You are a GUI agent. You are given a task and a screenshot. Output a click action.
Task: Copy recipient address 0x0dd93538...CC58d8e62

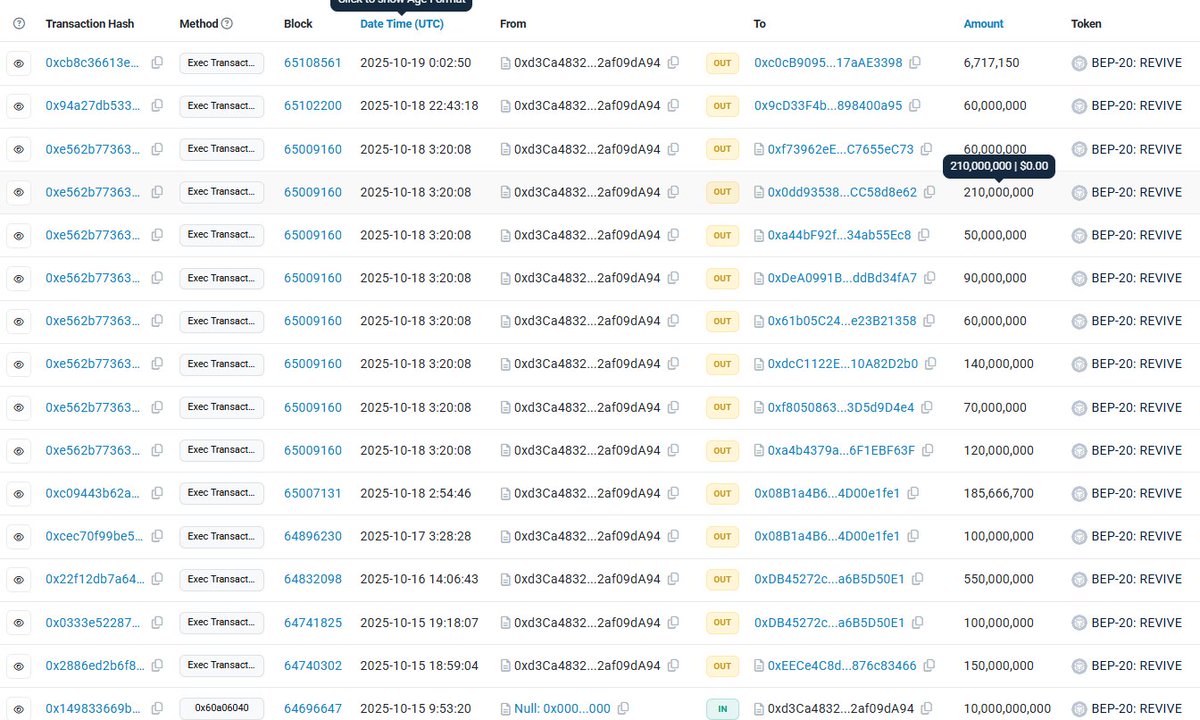tap(929, 192)
